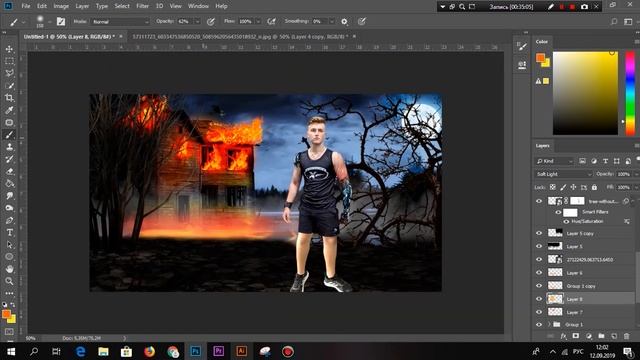Select the Crop tool
This screenshot has height=360, width=640.
tap(9, 98)
